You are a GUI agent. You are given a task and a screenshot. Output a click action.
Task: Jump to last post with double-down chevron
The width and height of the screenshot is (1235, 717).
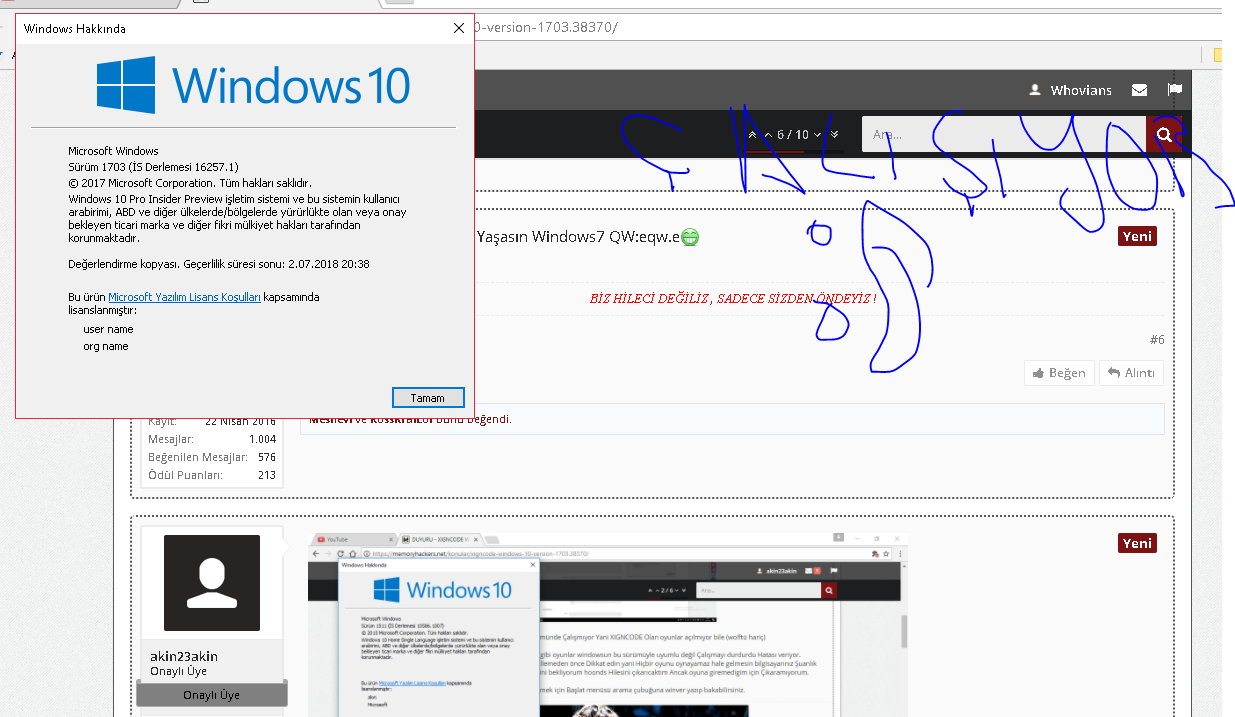[835, 134]
